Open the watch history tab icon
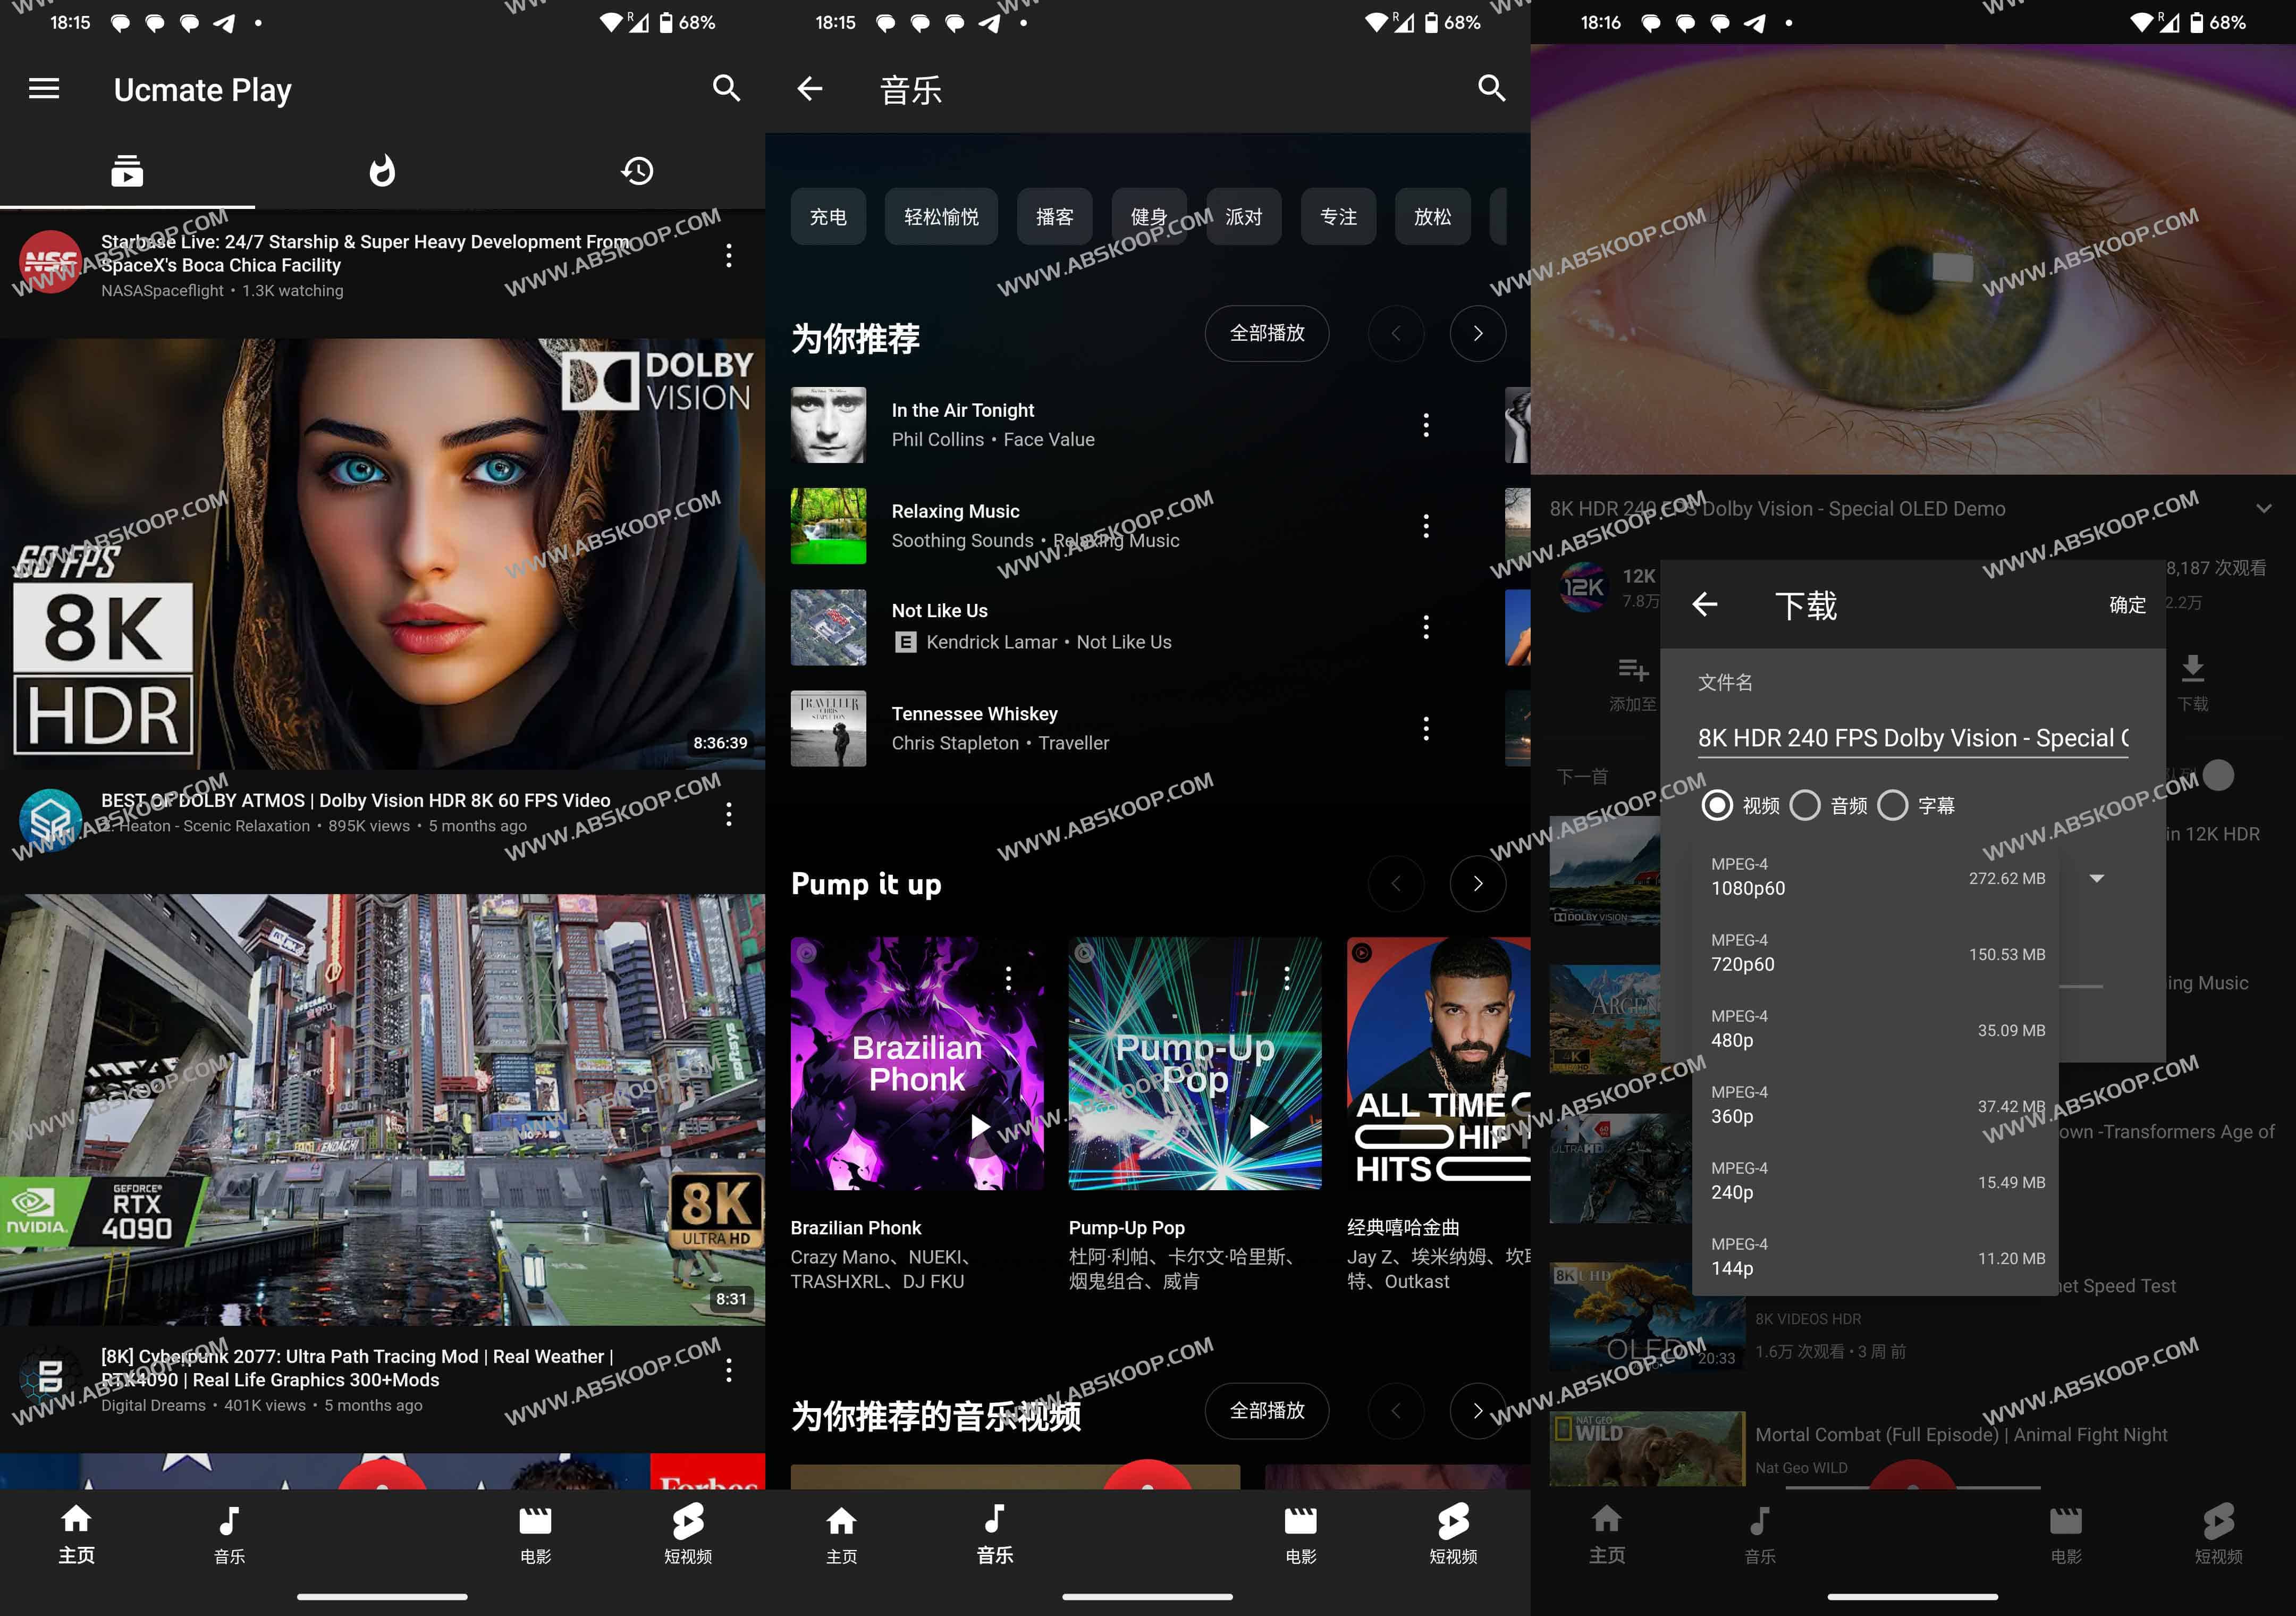 [637, 171]
